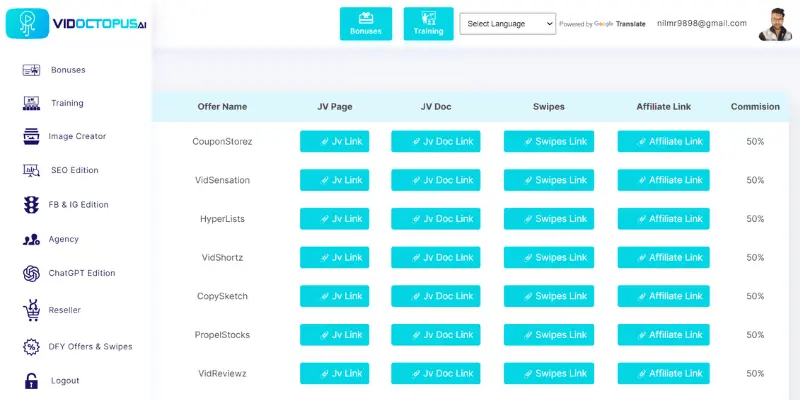The image size is (800, 400).
Task: Select the Logout menu label
Action: (65, 381)
